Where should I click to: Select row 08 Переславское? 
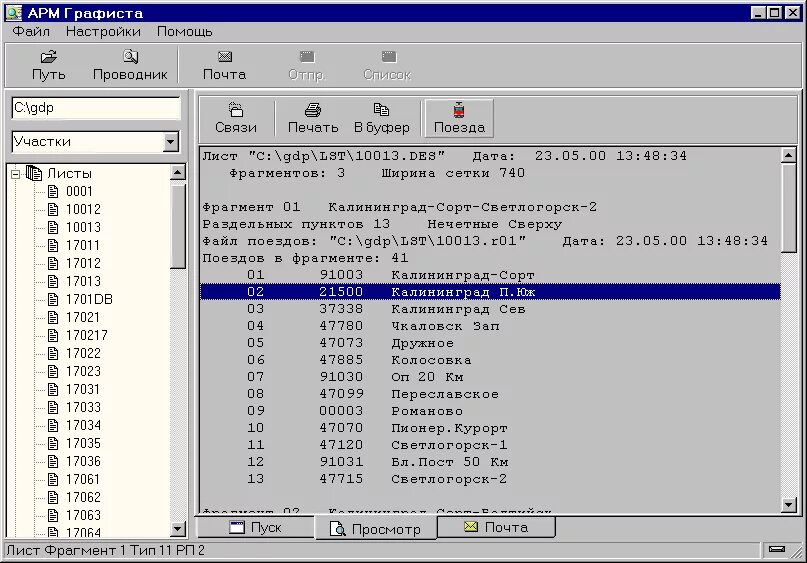pyautogui.click(x=490, y=394)
